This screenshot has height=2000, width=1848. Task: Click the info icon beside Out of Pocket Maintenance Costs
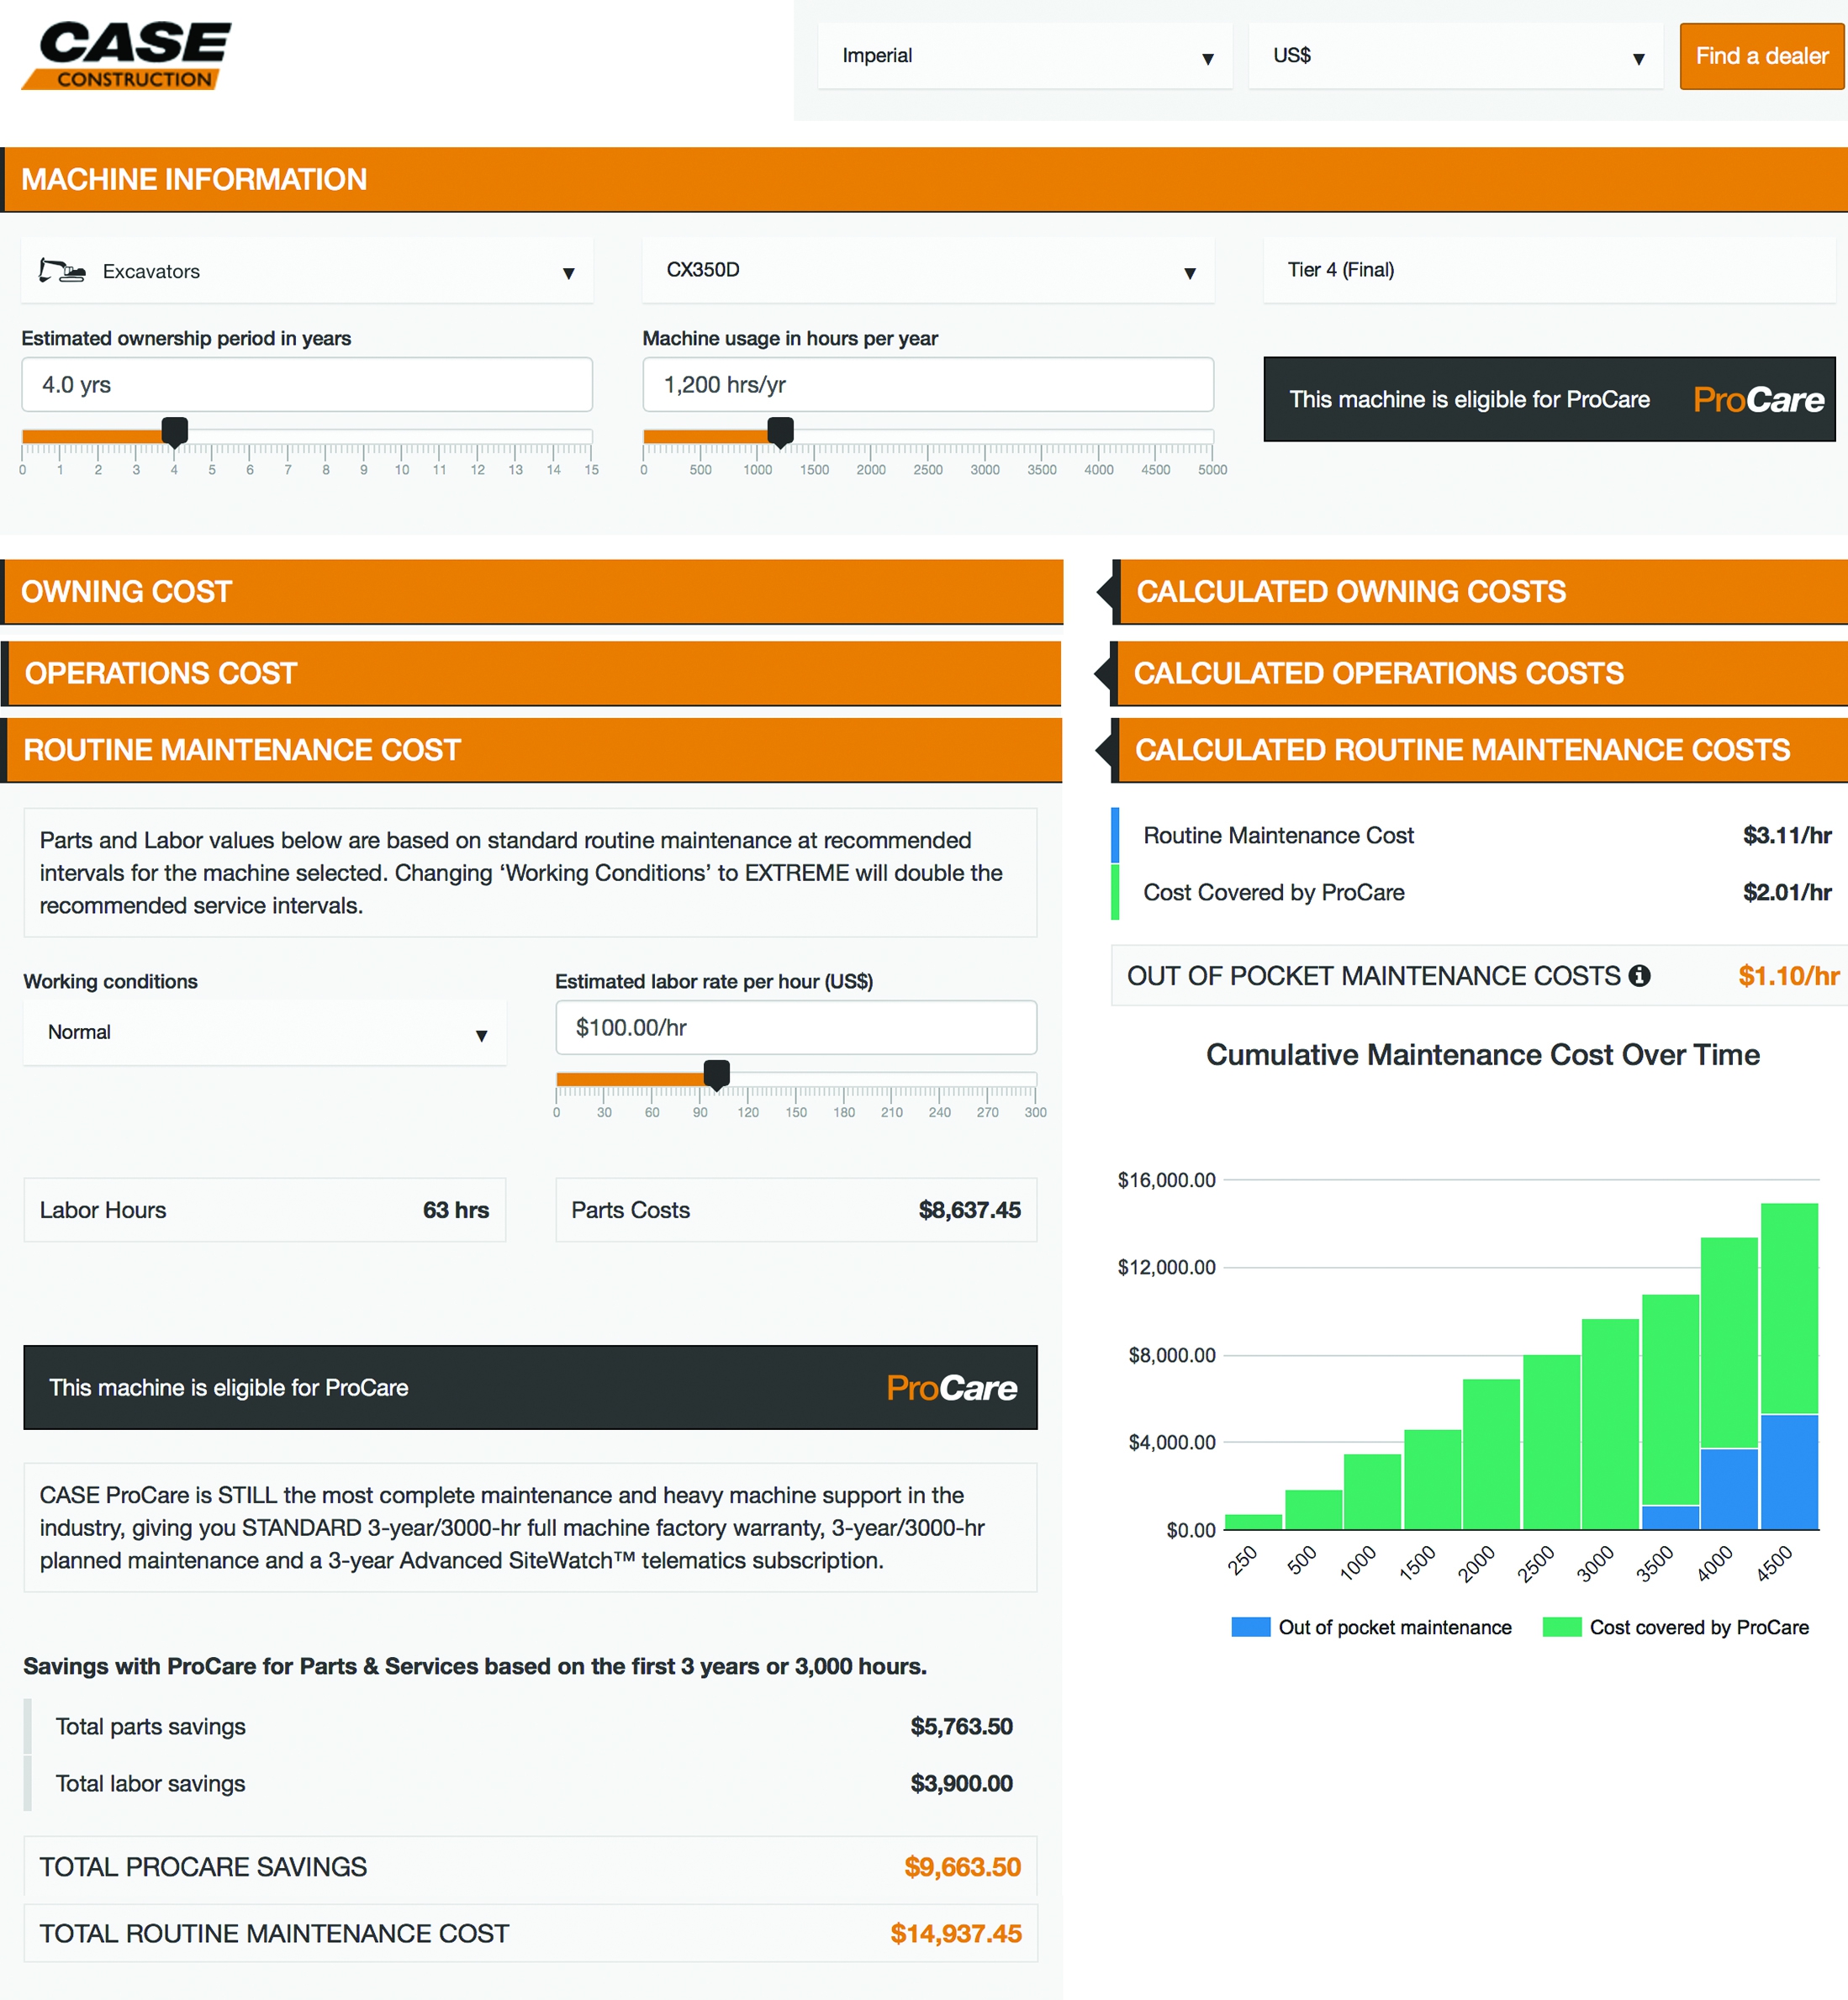click(1639, 976)
